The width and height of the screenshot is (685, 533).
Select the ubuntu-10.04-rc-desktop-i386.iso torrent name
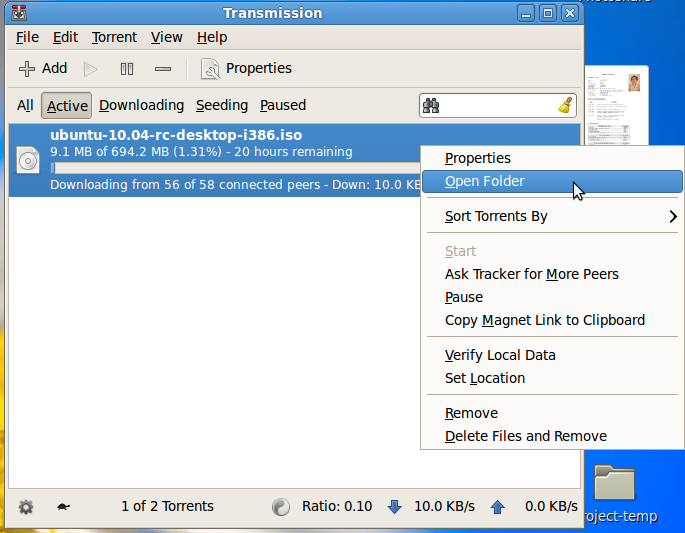tap(176, 135)
